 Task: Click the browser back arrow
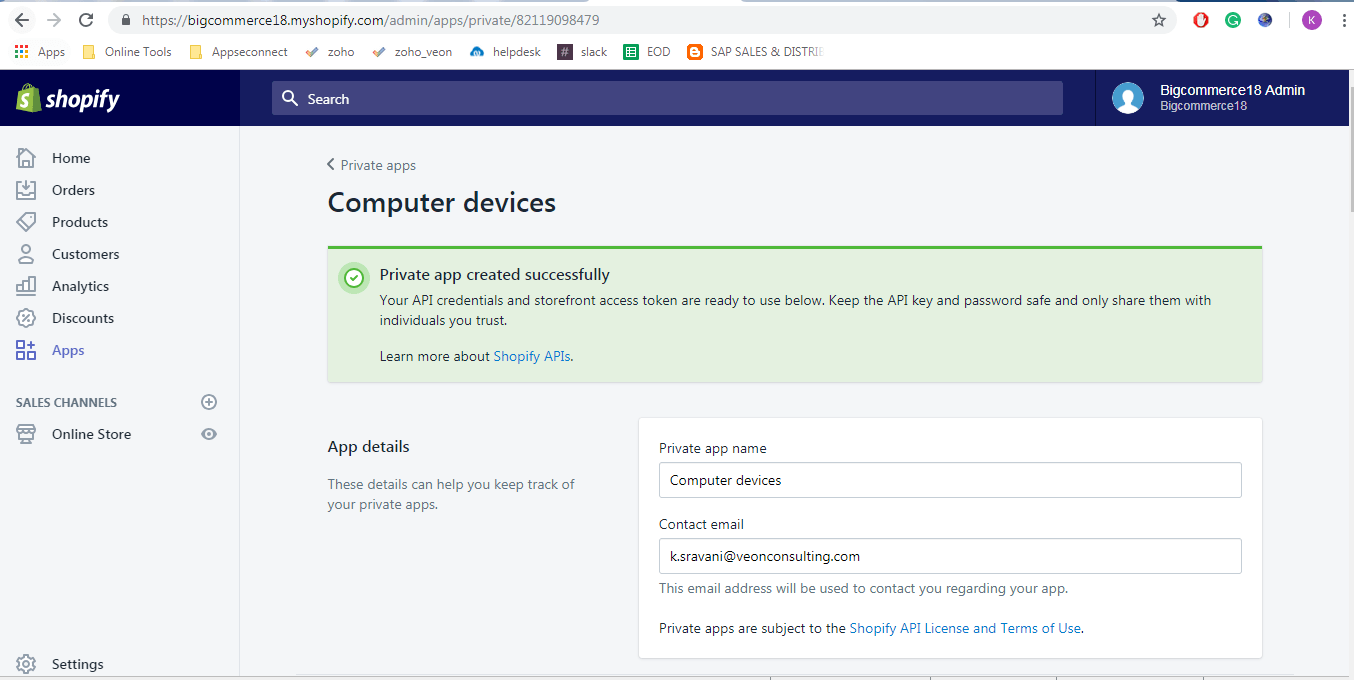[22, 20]
